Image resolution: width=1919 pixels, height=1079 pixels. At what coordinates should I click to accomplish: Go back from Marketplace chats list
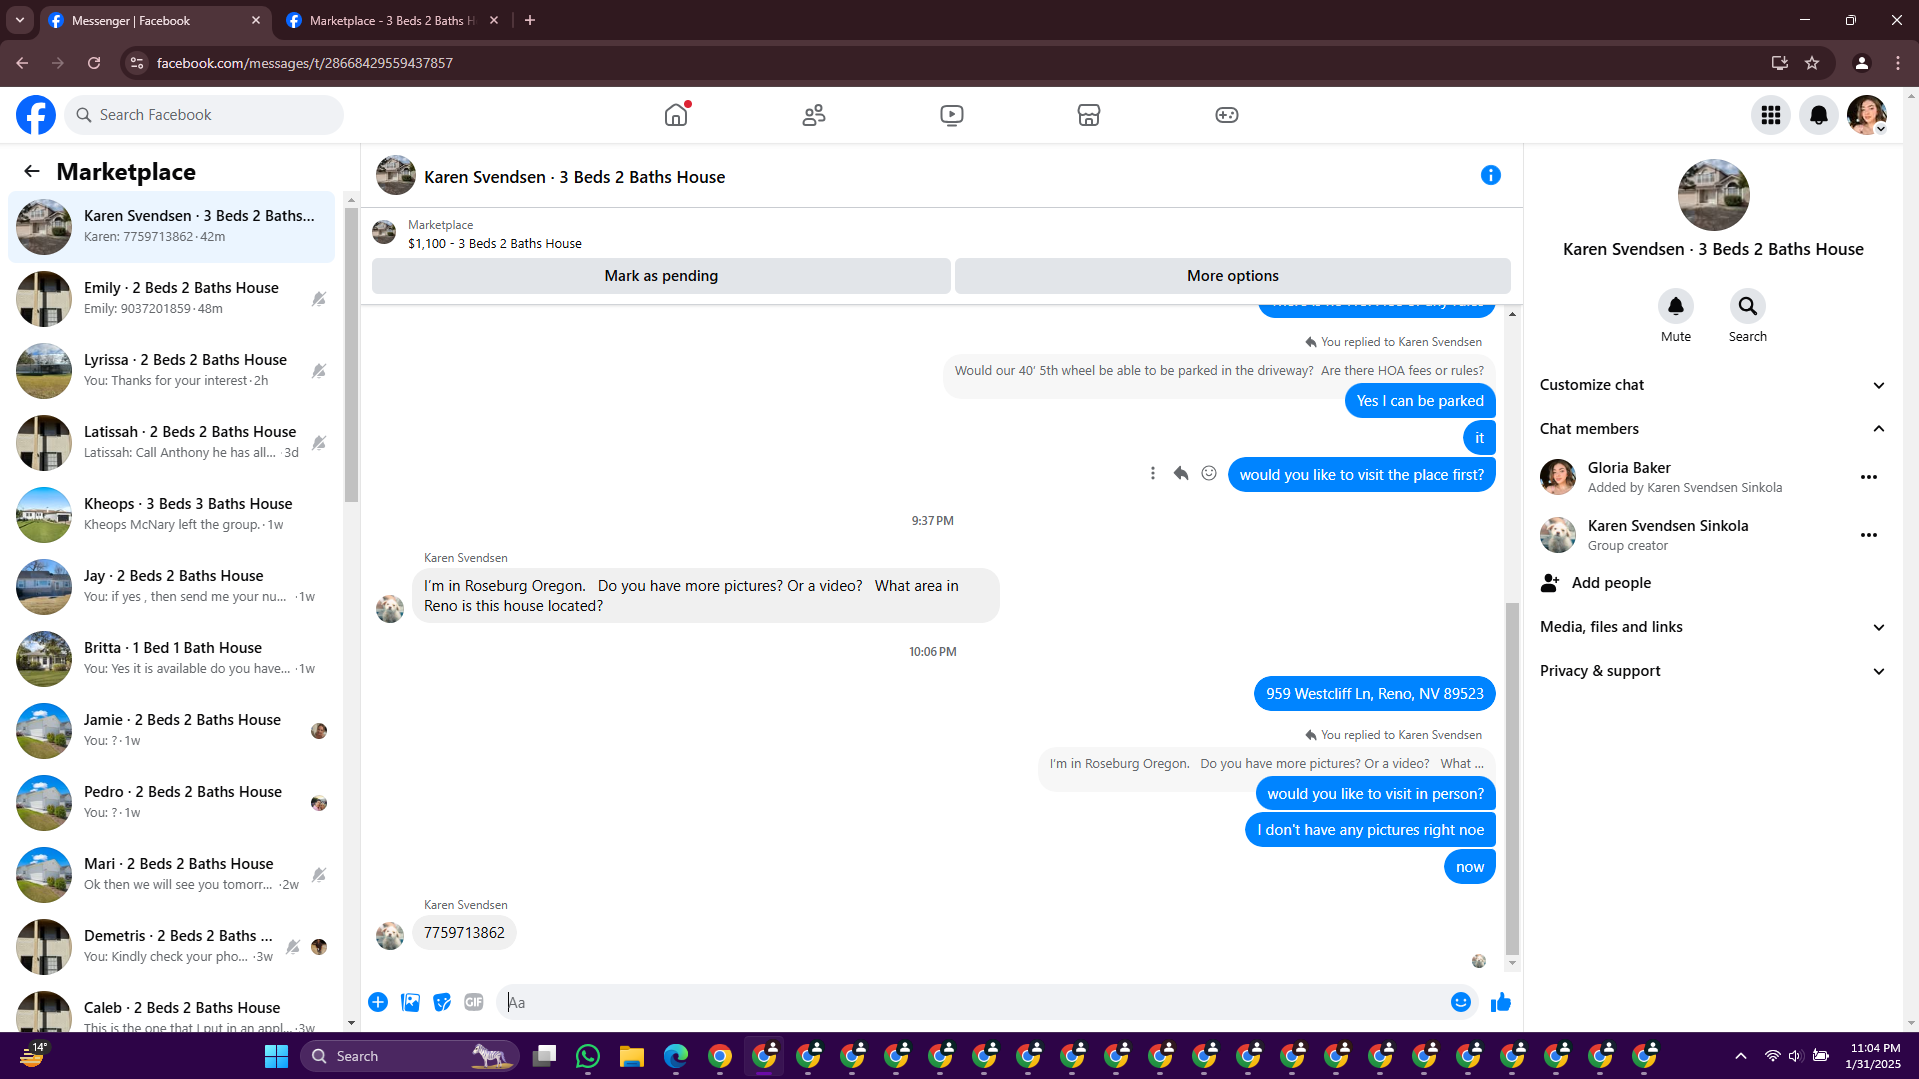point(32,171)
